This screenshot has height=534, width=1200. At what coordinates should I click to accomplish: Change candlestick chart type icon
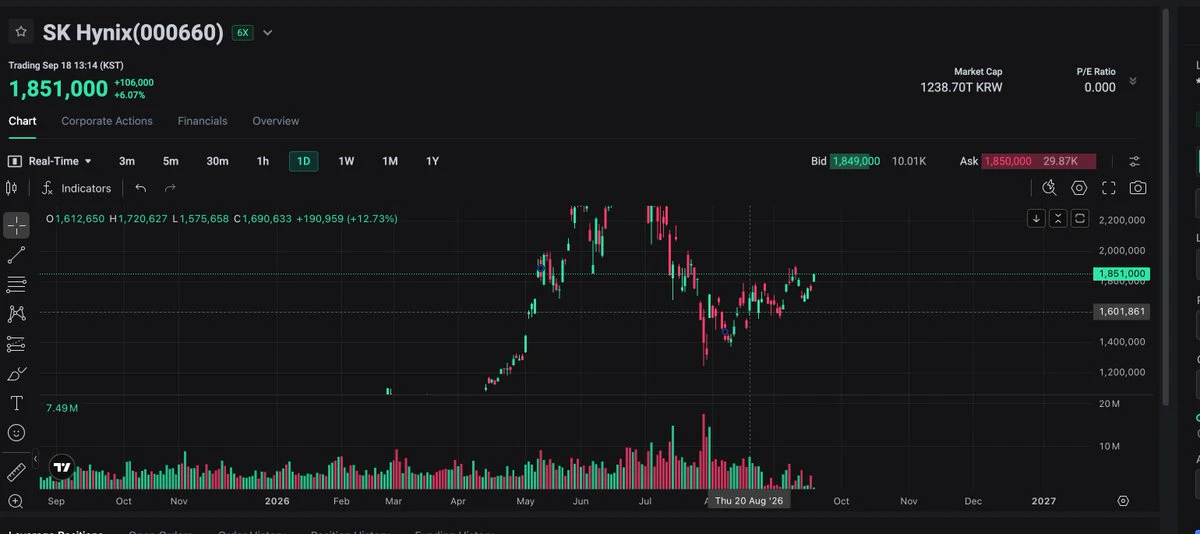[12, 188]
